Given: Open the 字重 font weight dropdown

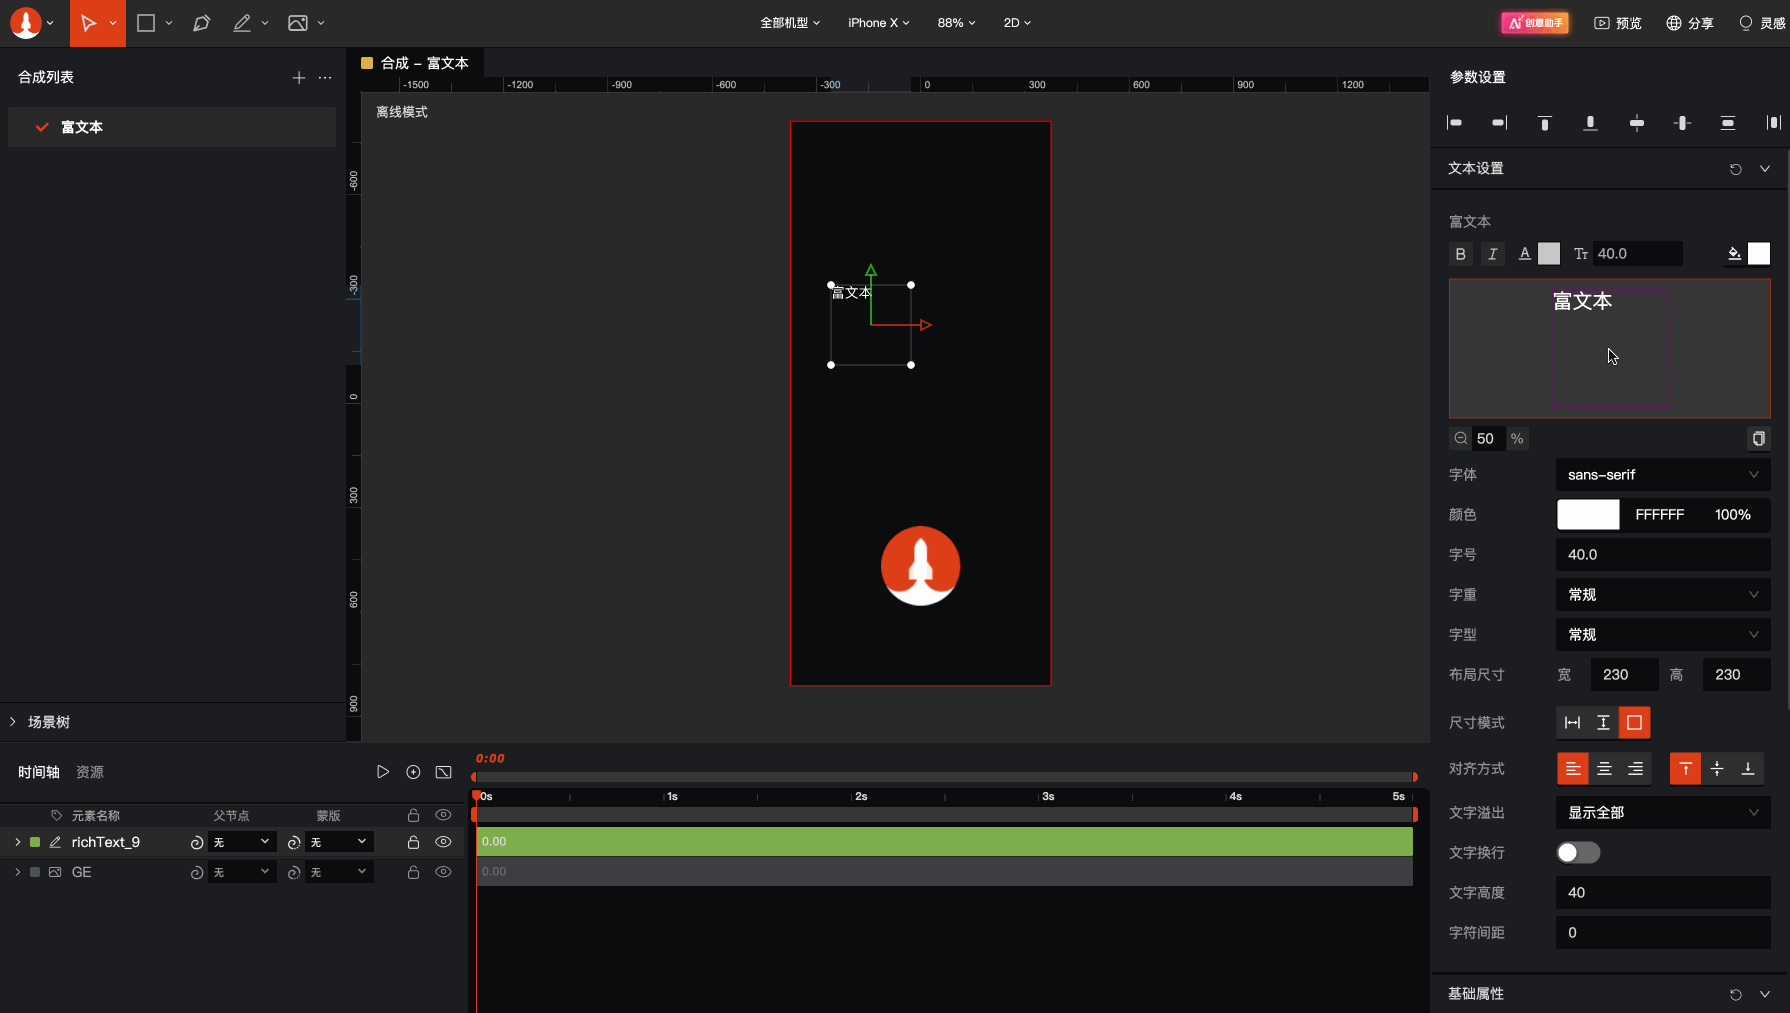Looking at the screenshot, I should point(1663,595).
